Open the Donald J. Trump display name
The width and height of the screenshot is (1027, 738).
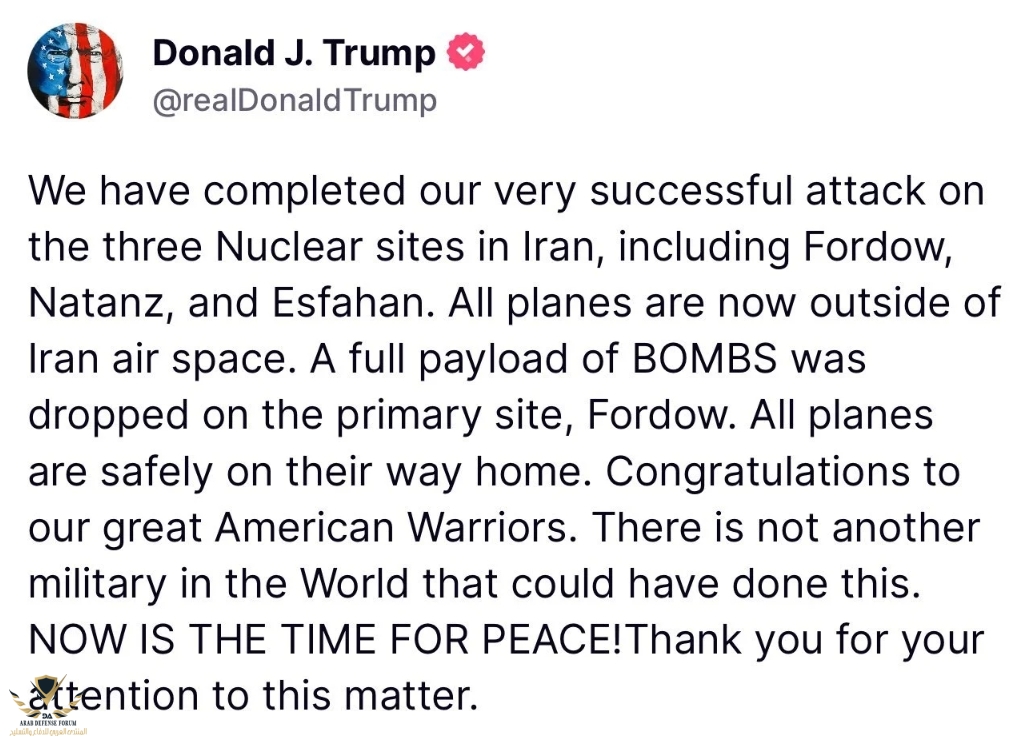(x=294, y=54)
